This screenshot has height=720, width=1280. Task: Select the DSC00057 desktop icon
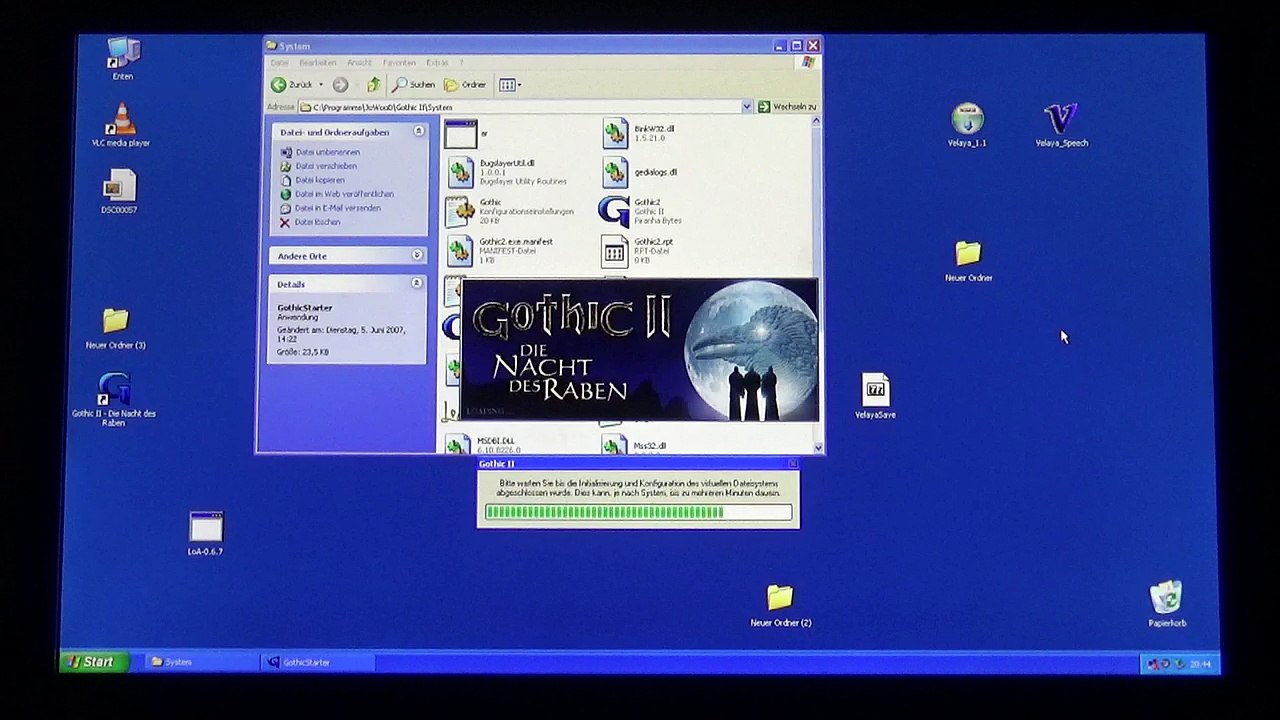point(119,192)
